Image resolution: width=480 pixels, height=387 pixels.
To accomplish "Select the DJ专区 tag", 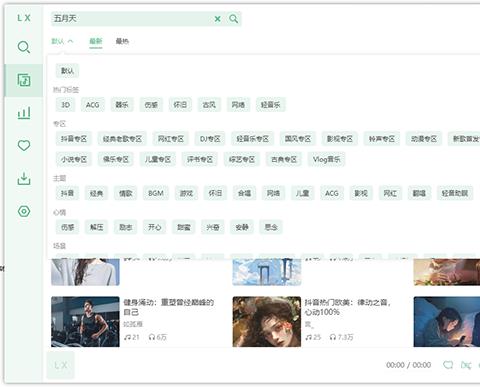I will (210, 139).
